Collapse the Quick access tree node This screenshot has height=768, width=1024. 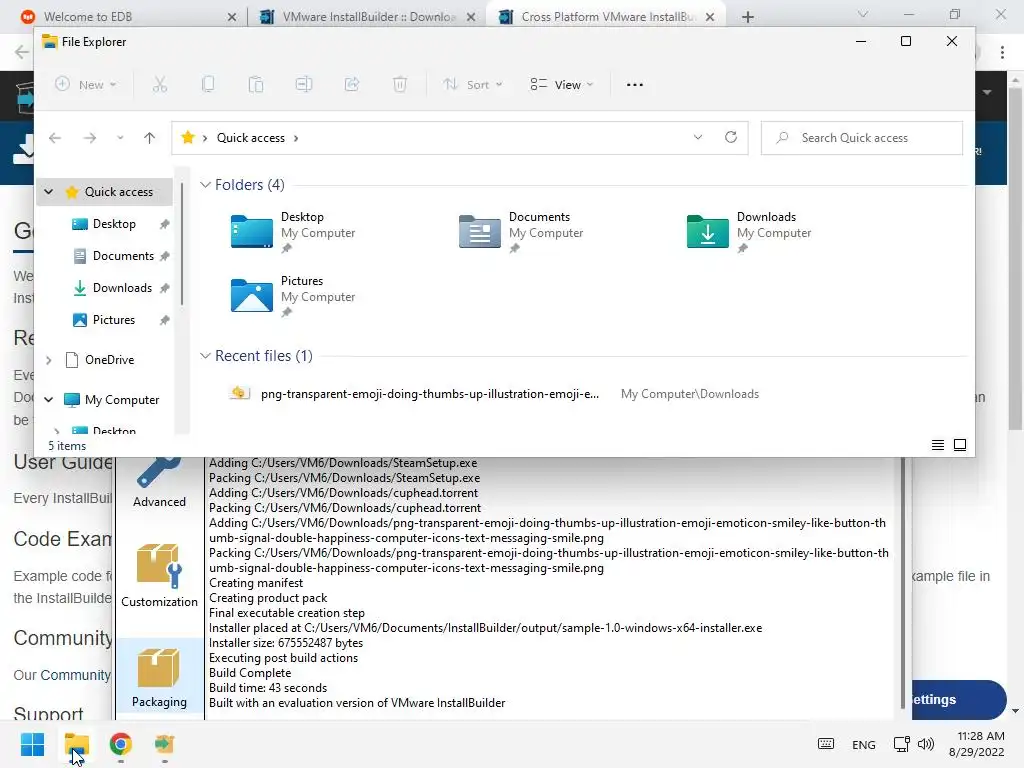pos(48,191)
